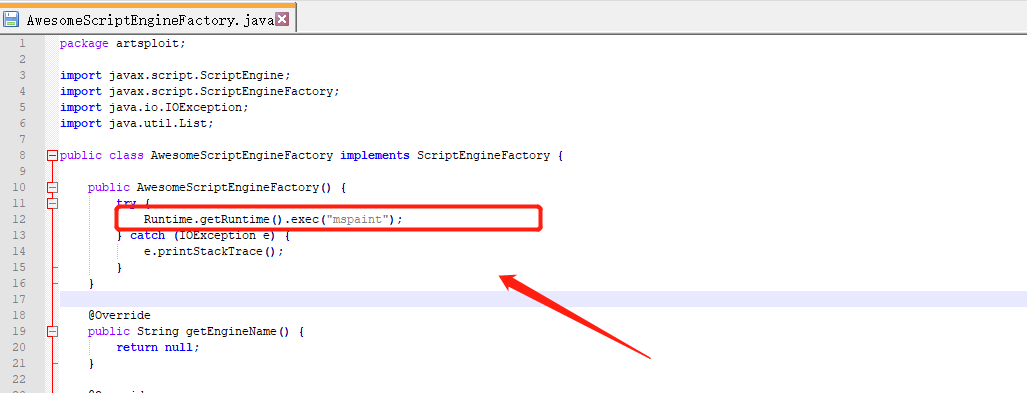Click the closing brace on line 15
This screenshot has height=393, width=1027.
pyautogui.click(x=119, y=267)
